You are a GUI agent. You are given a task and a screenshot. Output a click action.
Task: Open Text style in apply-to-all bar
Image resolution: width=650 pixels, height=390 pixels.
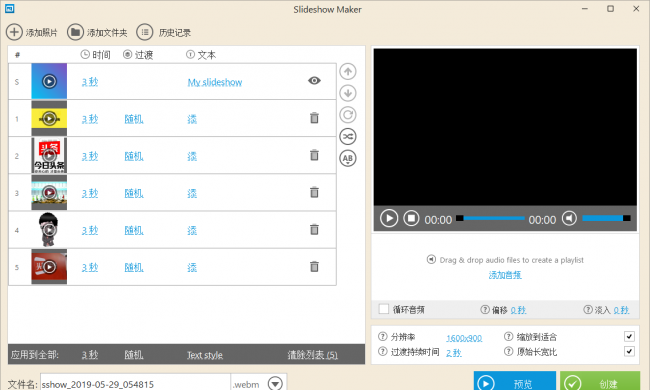tap(205, 355)
